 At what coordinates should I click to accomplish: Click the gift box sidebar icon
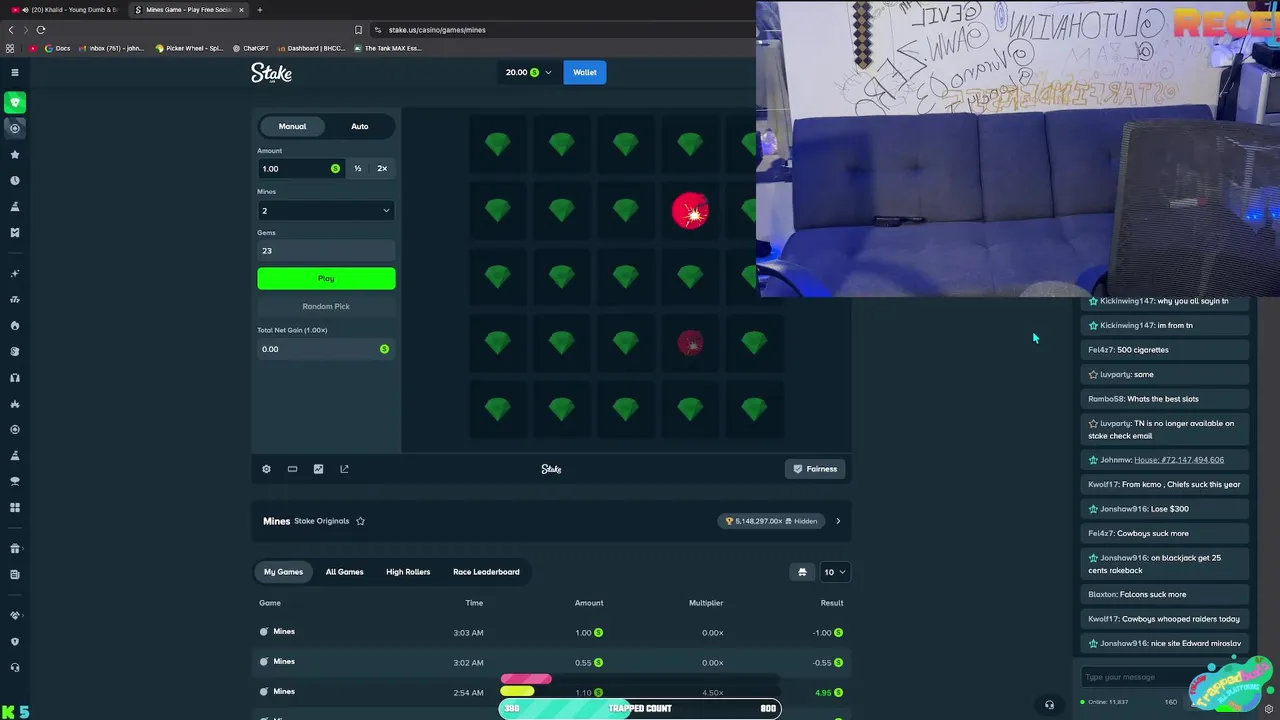point(14,548)
